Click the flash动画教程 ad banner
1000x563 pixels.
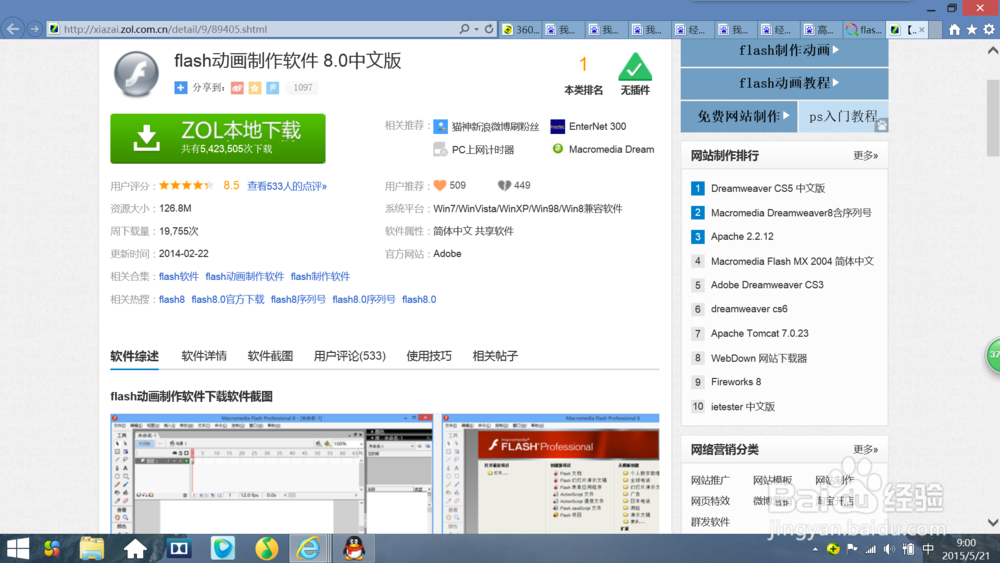pyautogui.click(x=784, y=83)
